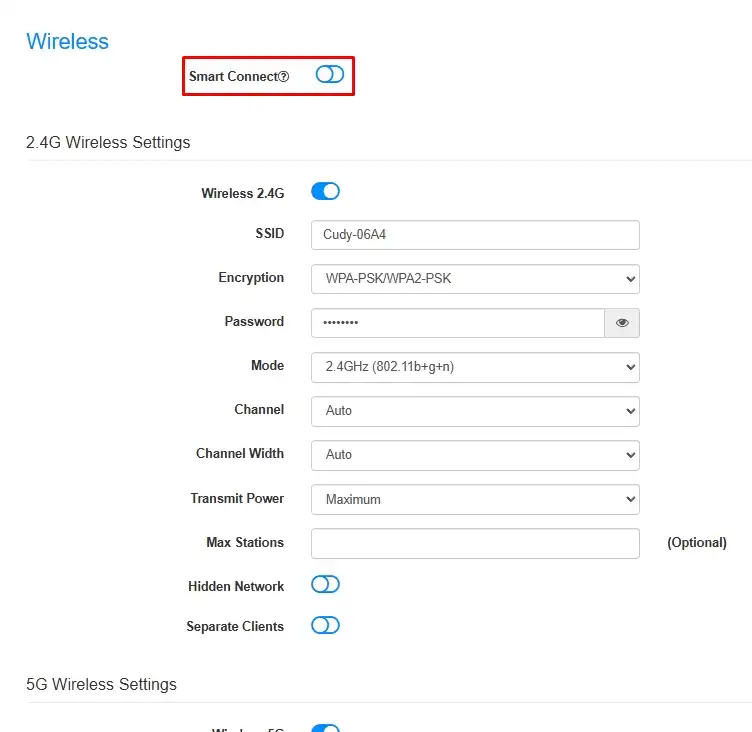
Task: Click the Transmit Power label
Action: pos(237,498)
